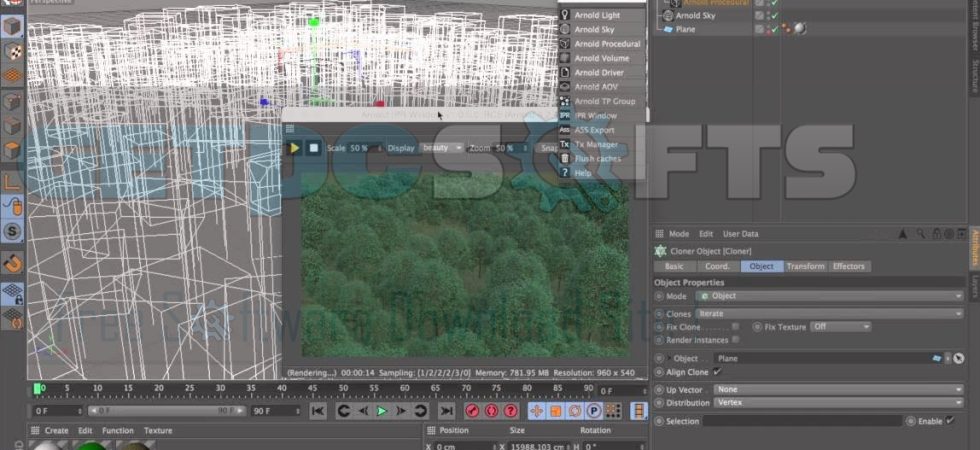Start IPR render with yellow play button
The width and height of the screenshot is (980, 450).
[x=294, y=148]
